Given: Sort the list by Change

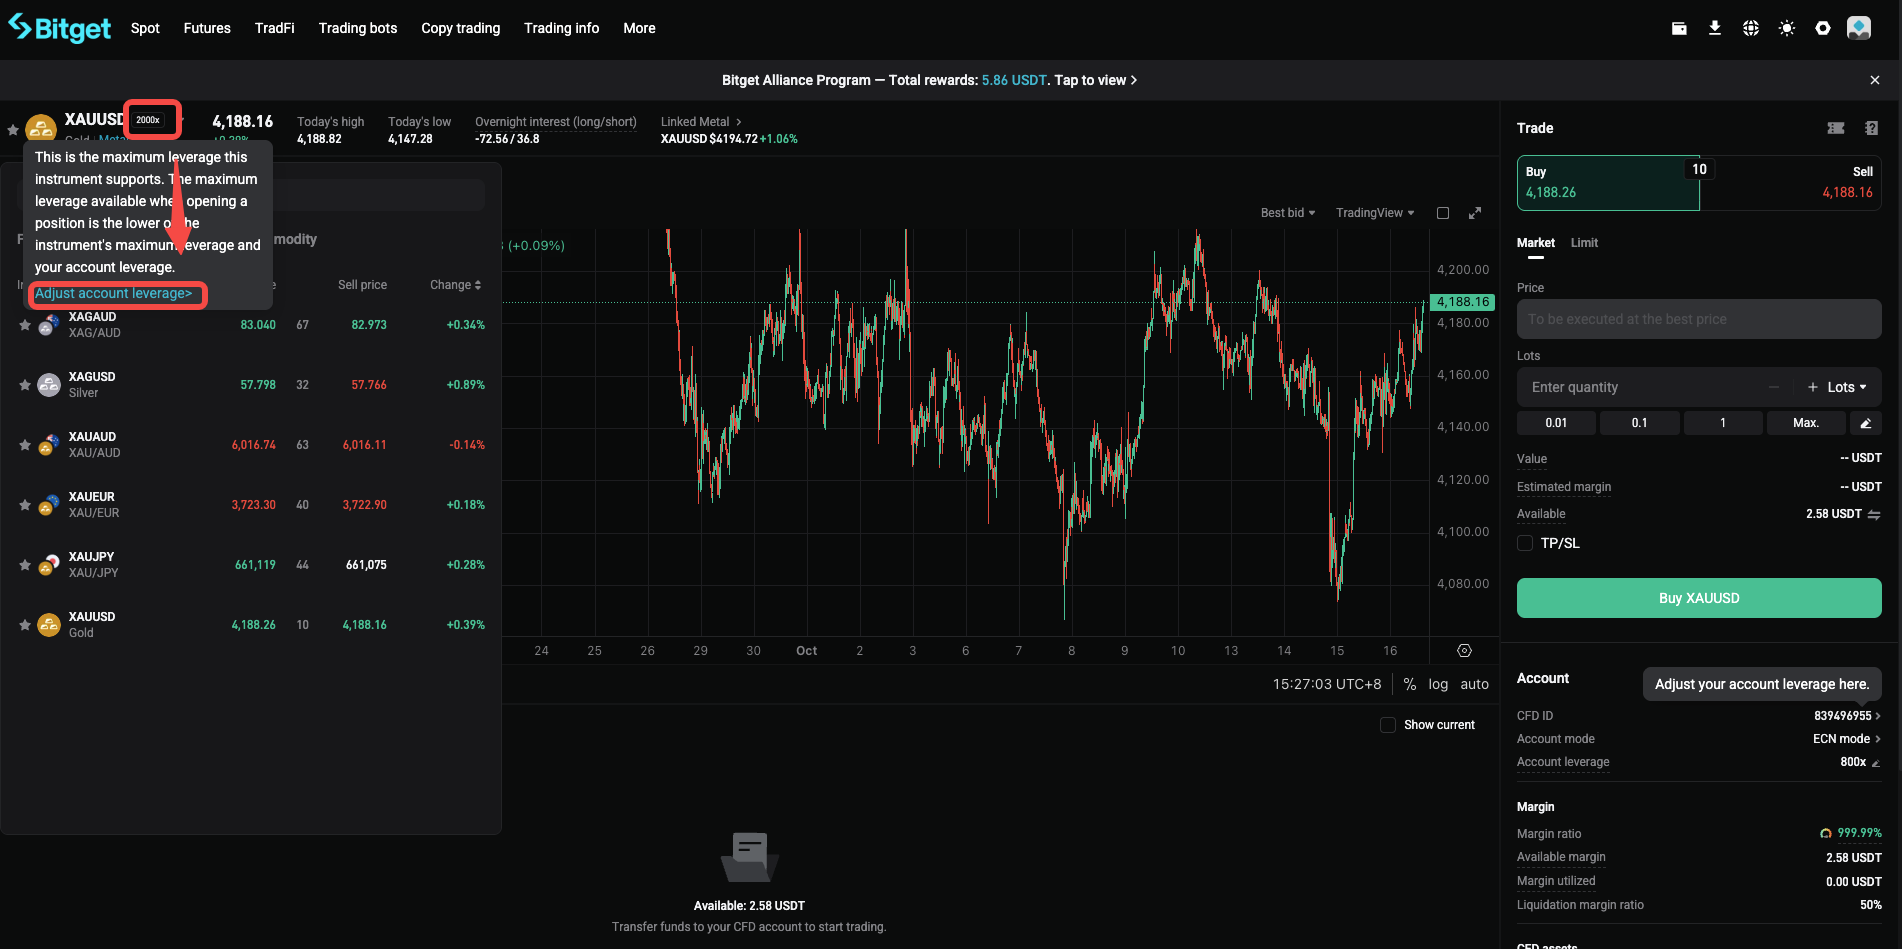Looking at the screenshot, I should pyautogui.click(x=456, y=285).
